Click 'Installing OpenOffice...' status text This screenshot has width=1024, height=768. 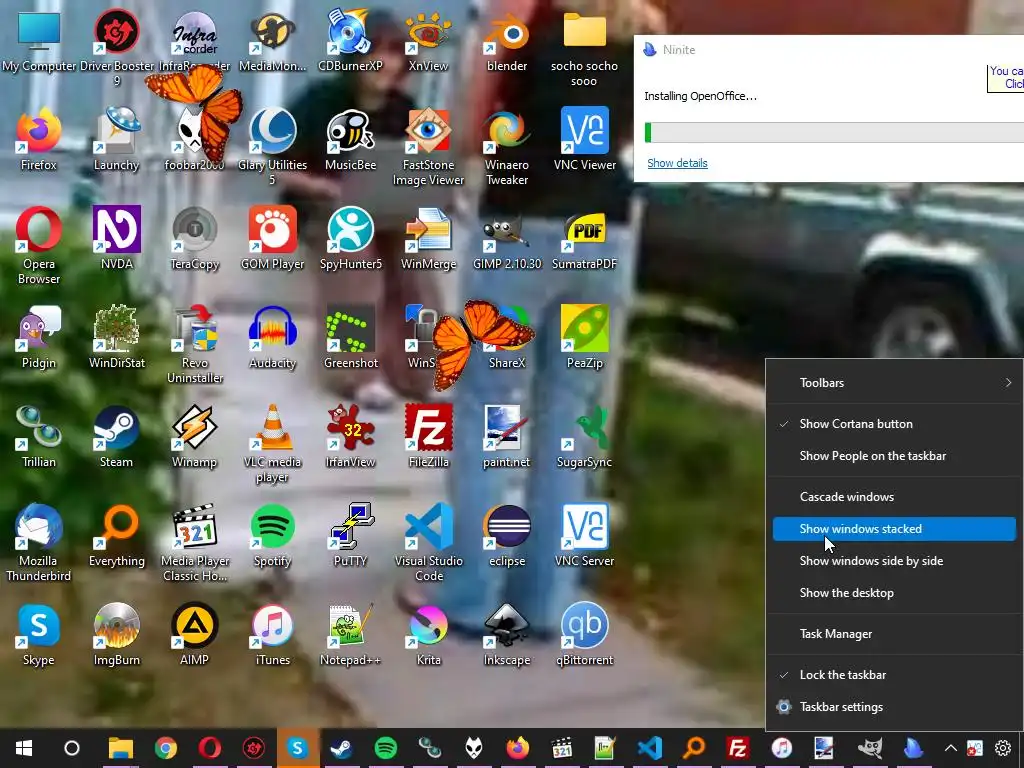(x=701, y=96)
